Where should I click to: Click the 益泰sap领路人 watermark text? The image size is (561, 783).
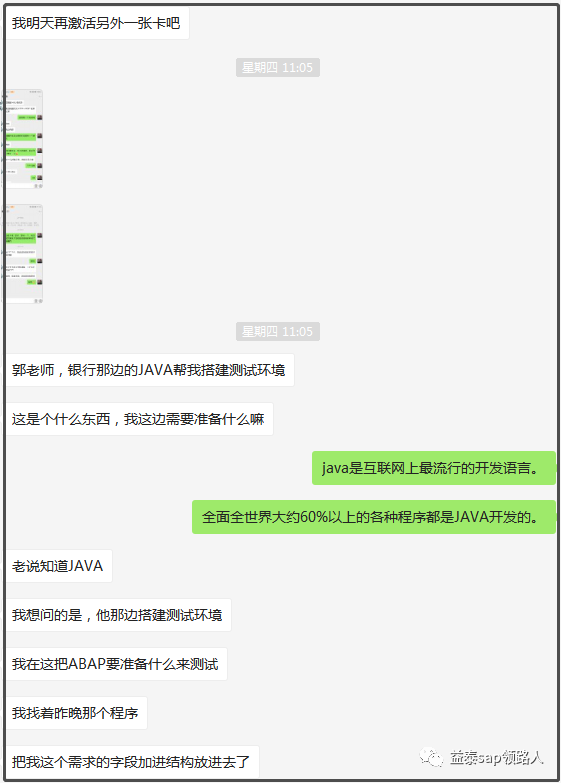coord(496,758)
